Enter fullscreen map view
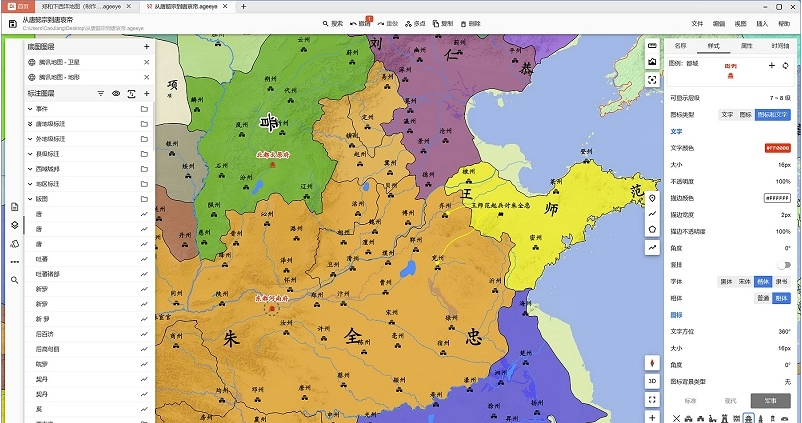 pyautogui.click(x=652, y=399)
